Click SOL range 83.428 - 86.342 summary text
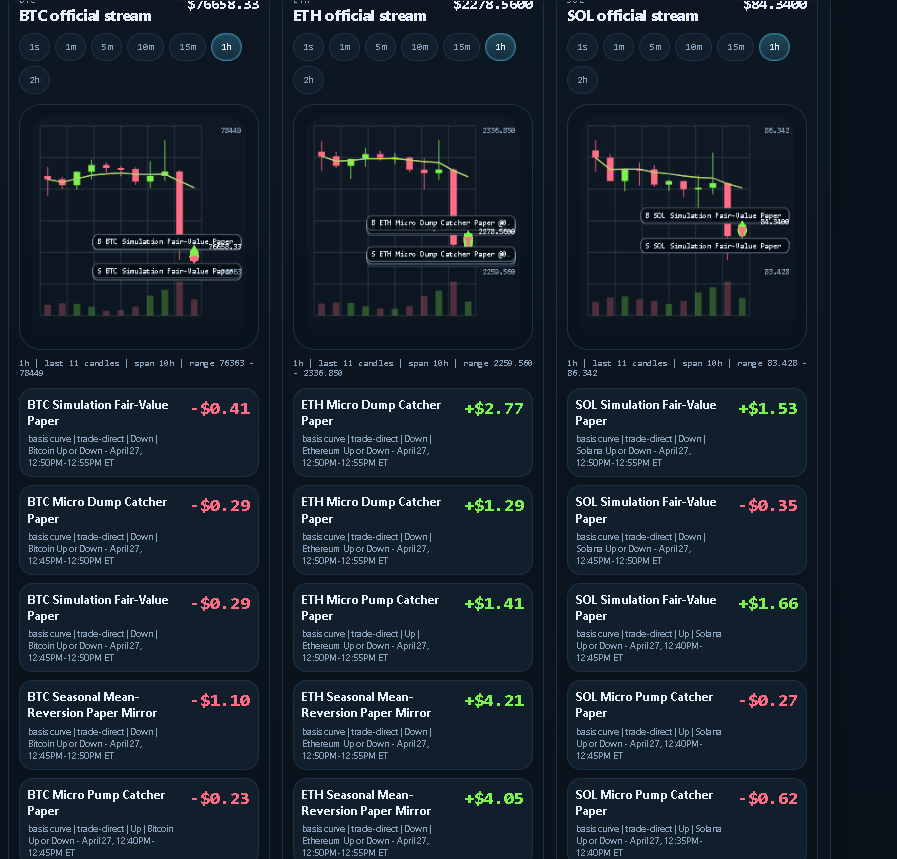The height and width of the screenshot is (859, 897). pos(686,368)
